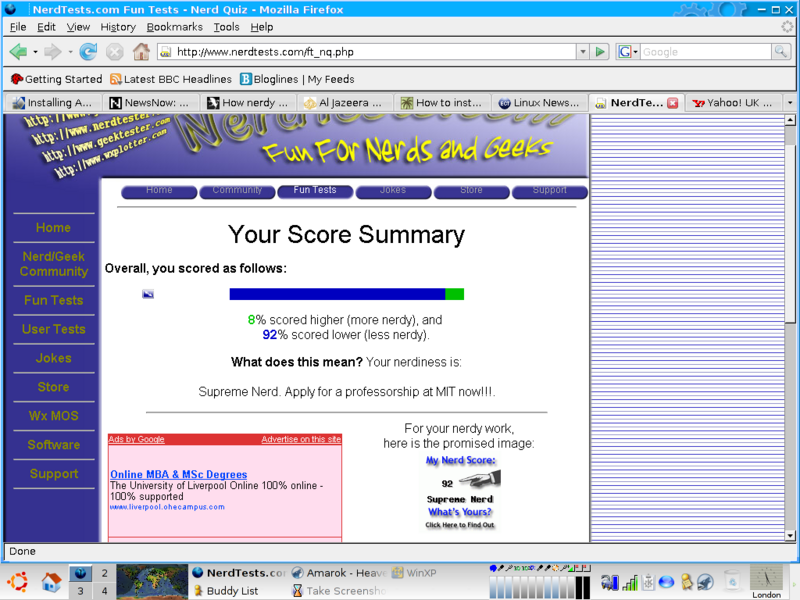Switch to workspace 3 in the pager
This screenshot has width=800, height=600.
(80, 591)
